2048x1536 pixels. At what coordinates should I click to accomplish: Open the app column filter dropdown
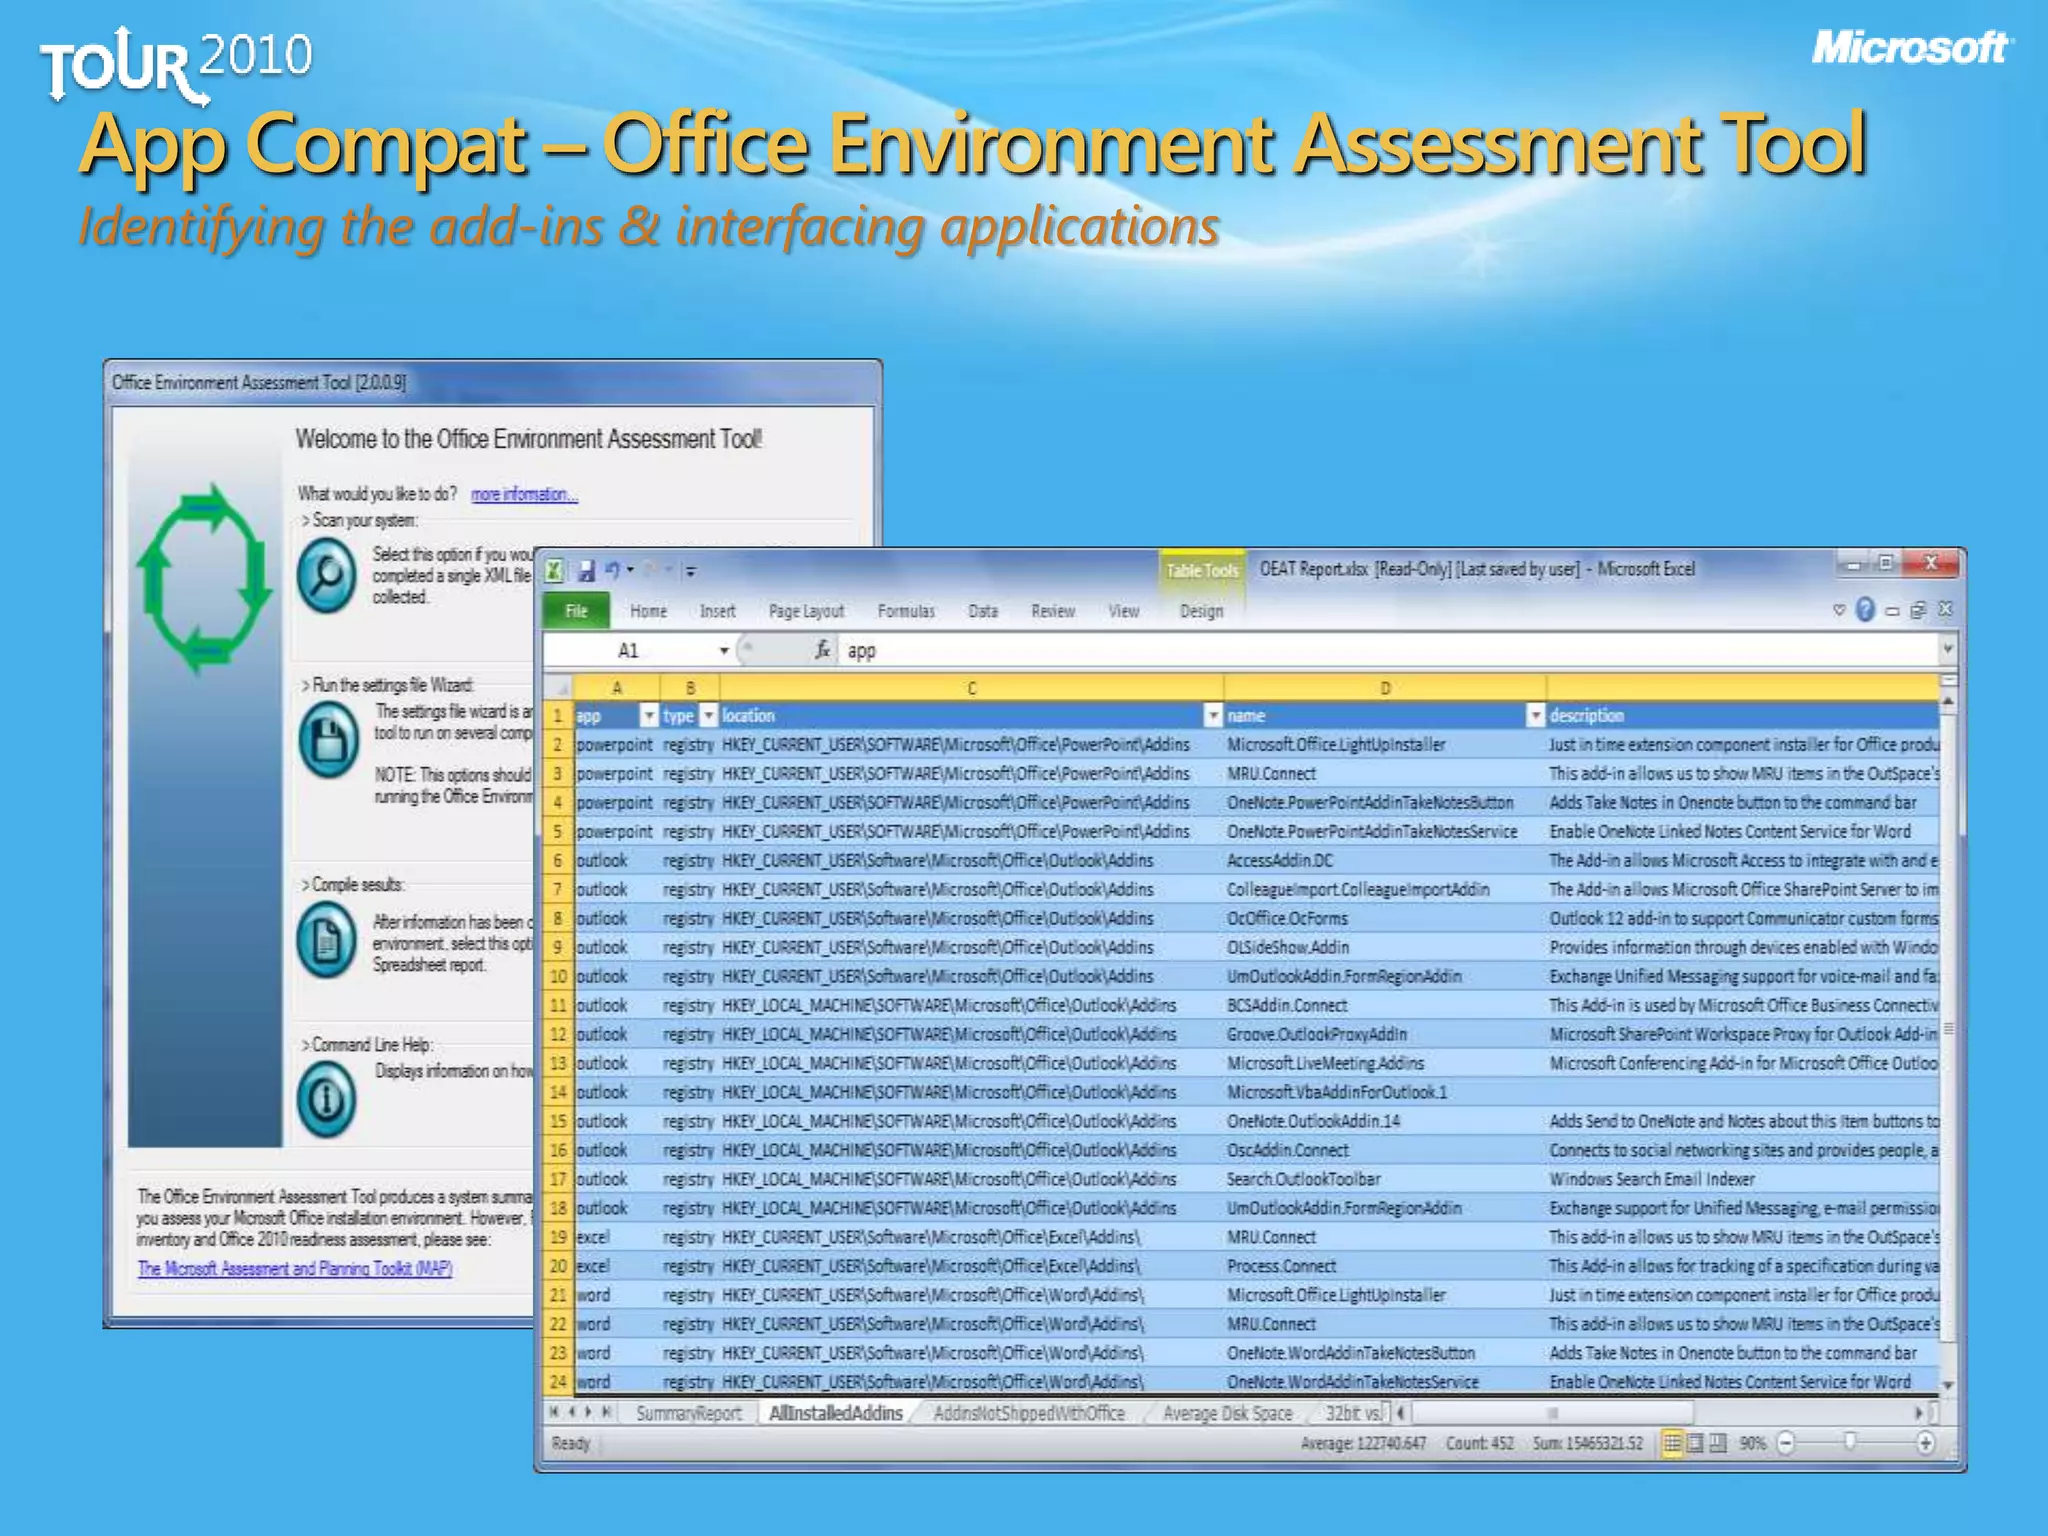[x=649, y=716]
